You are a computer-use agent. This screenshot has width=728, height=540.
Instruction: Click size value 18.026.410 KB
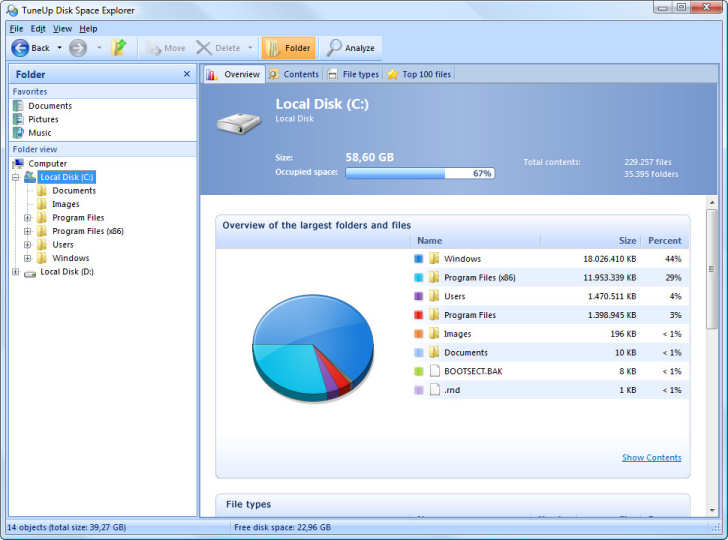[609, 259]
